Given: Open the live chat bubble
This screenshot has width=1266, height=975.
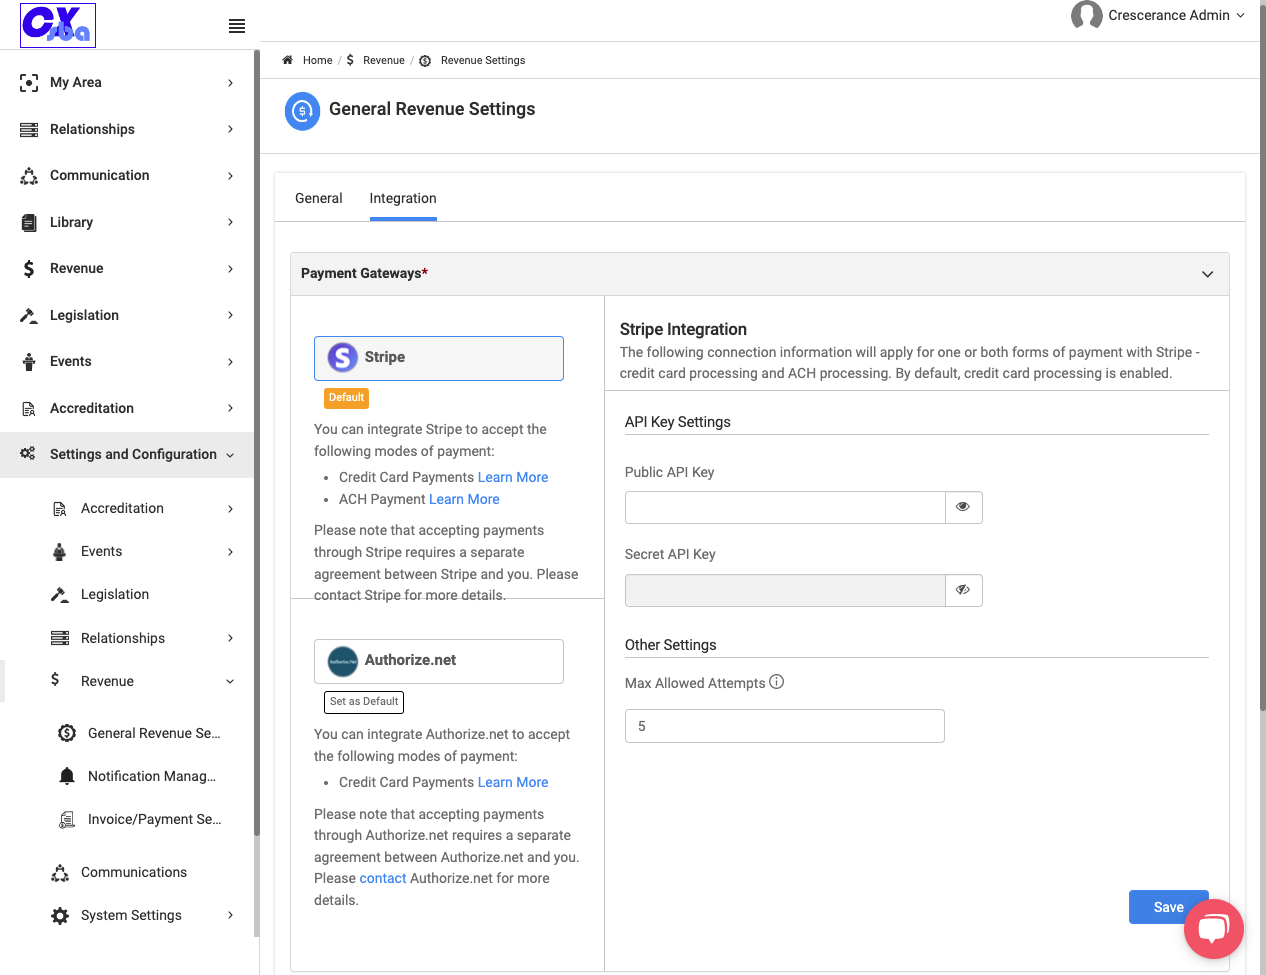Looking at the screenshot, I should (x=1214, y=929).
